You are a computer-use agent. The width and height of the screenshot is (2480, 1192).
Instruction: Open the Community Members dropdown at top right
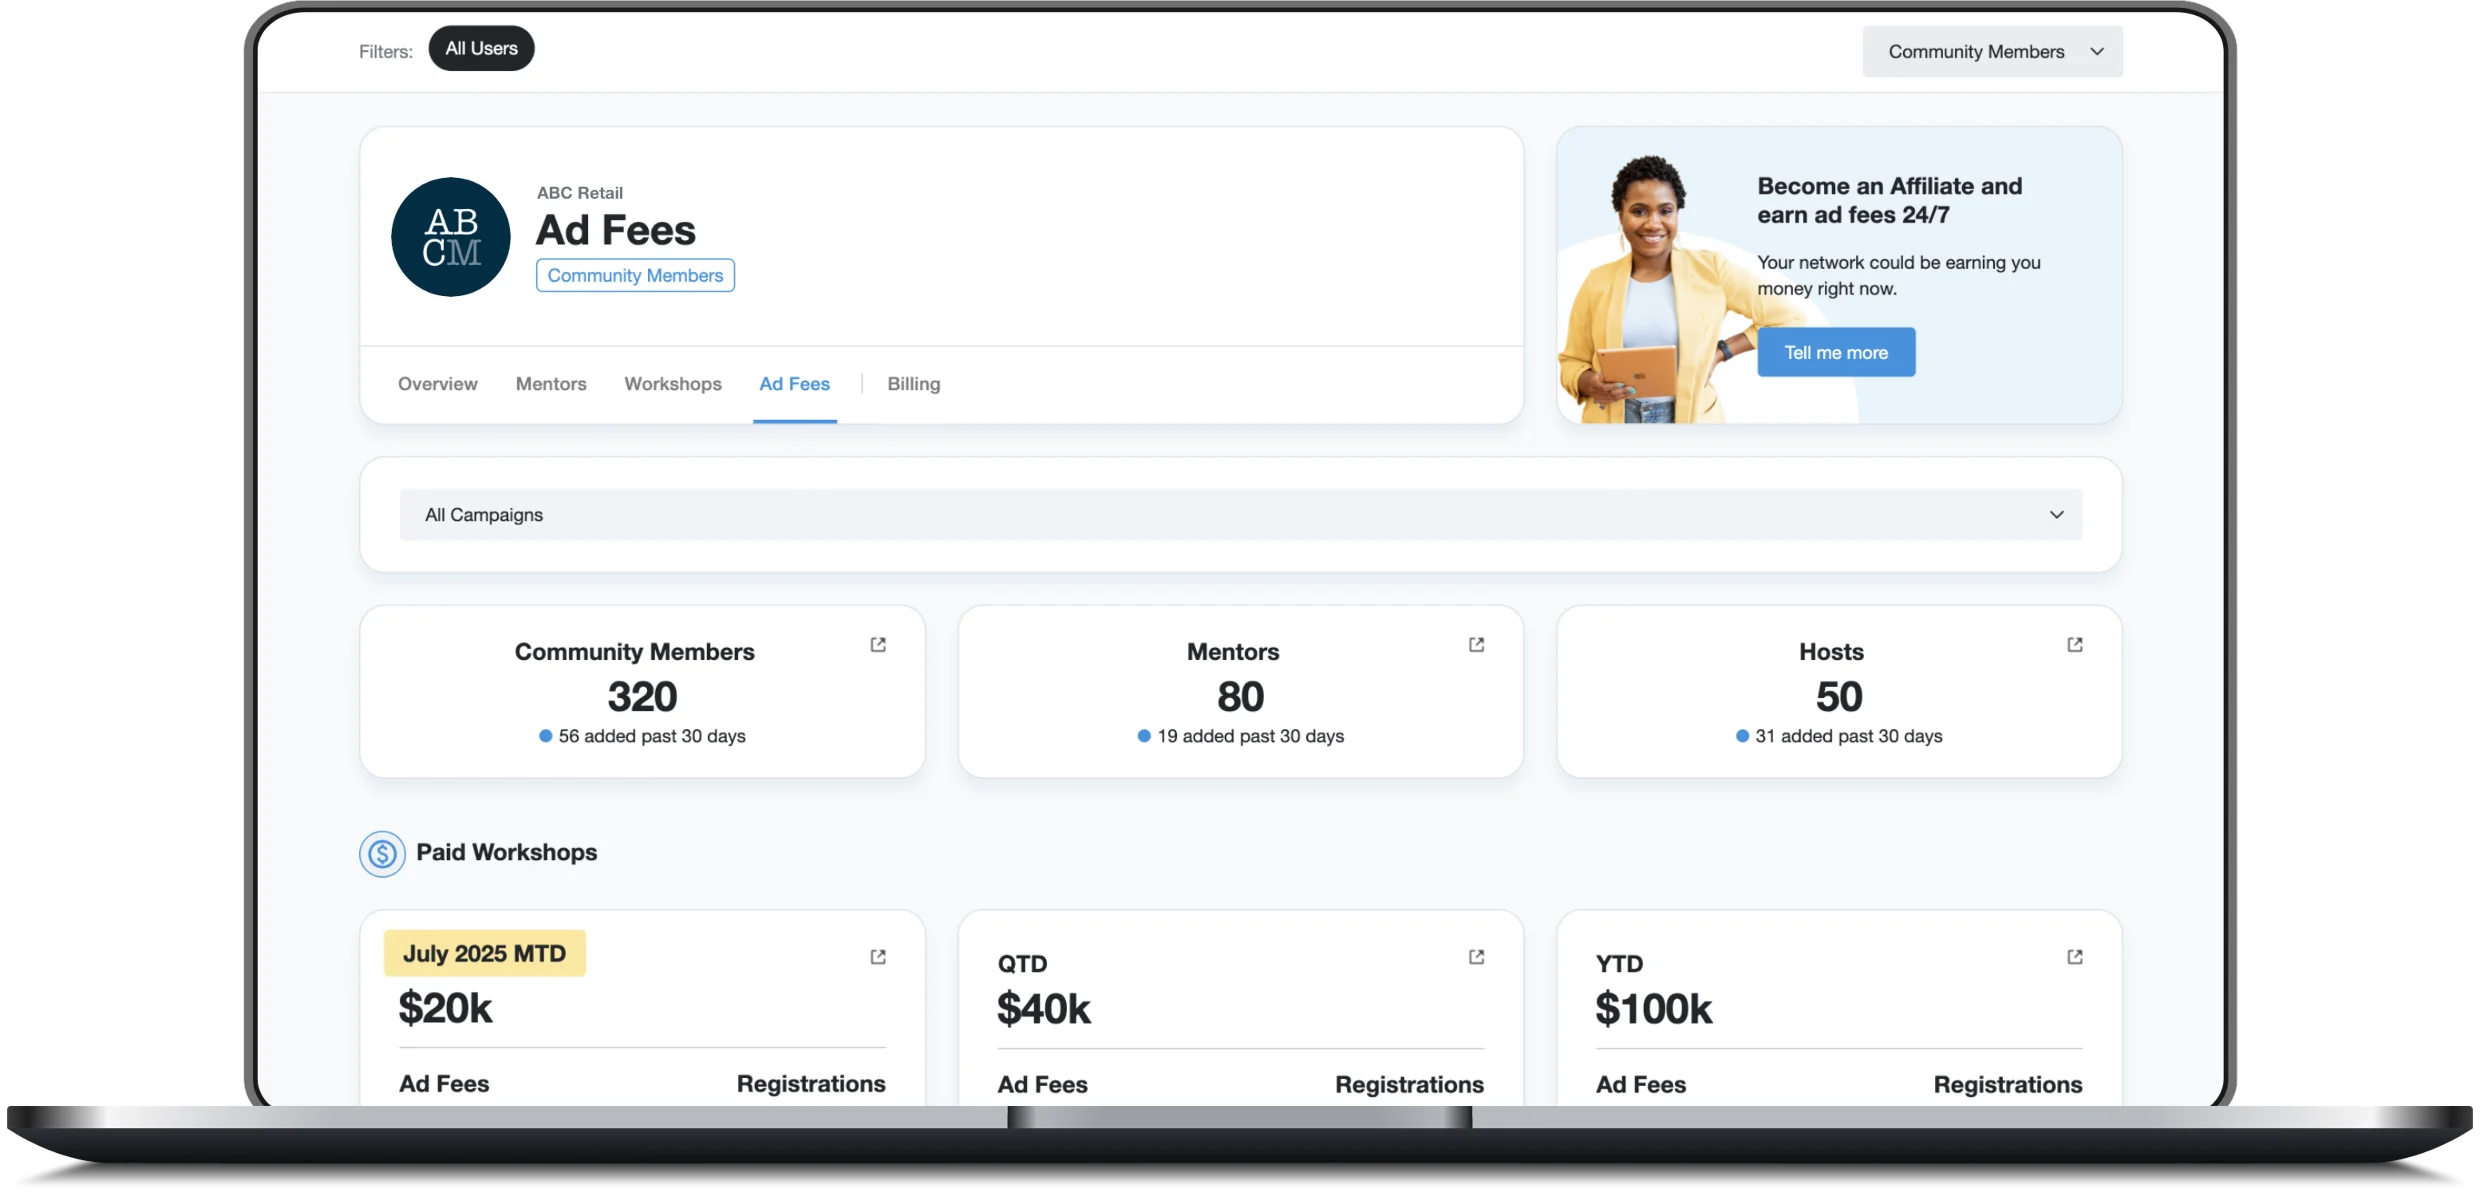coord(1992,51)
